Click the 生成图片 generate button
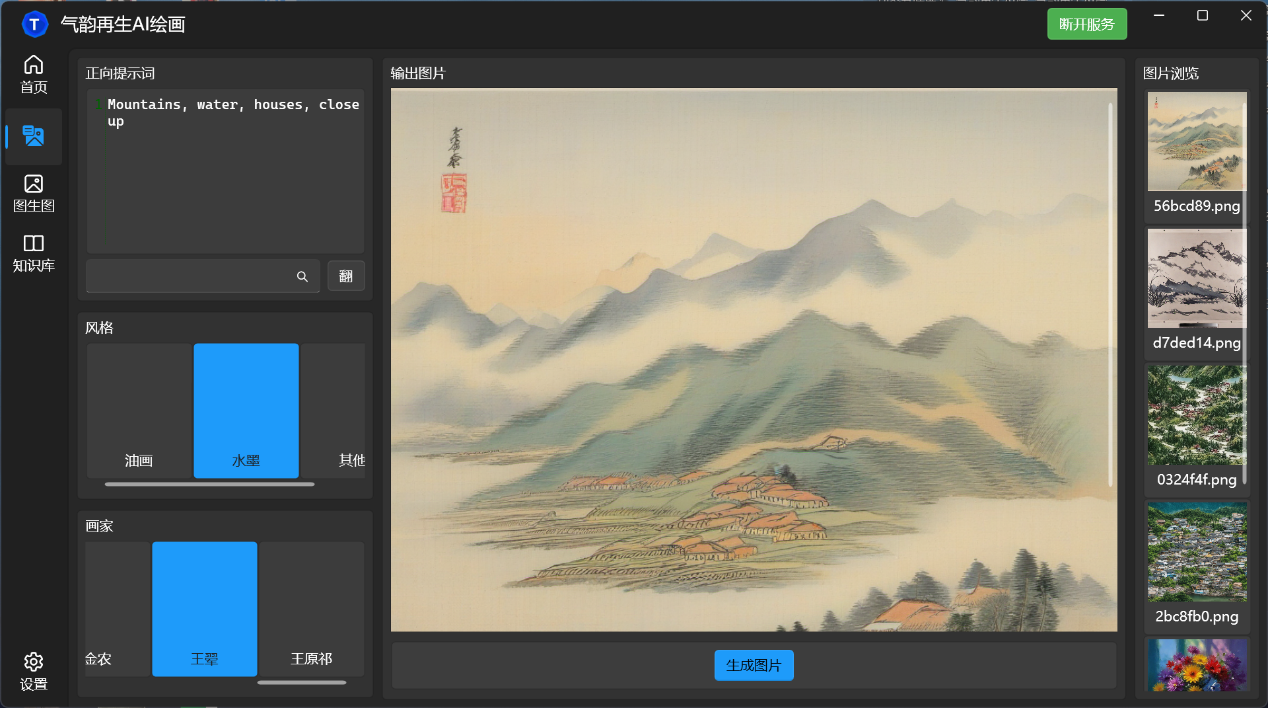Viewport: 1268px width, 708px height. tap(754, 665)
